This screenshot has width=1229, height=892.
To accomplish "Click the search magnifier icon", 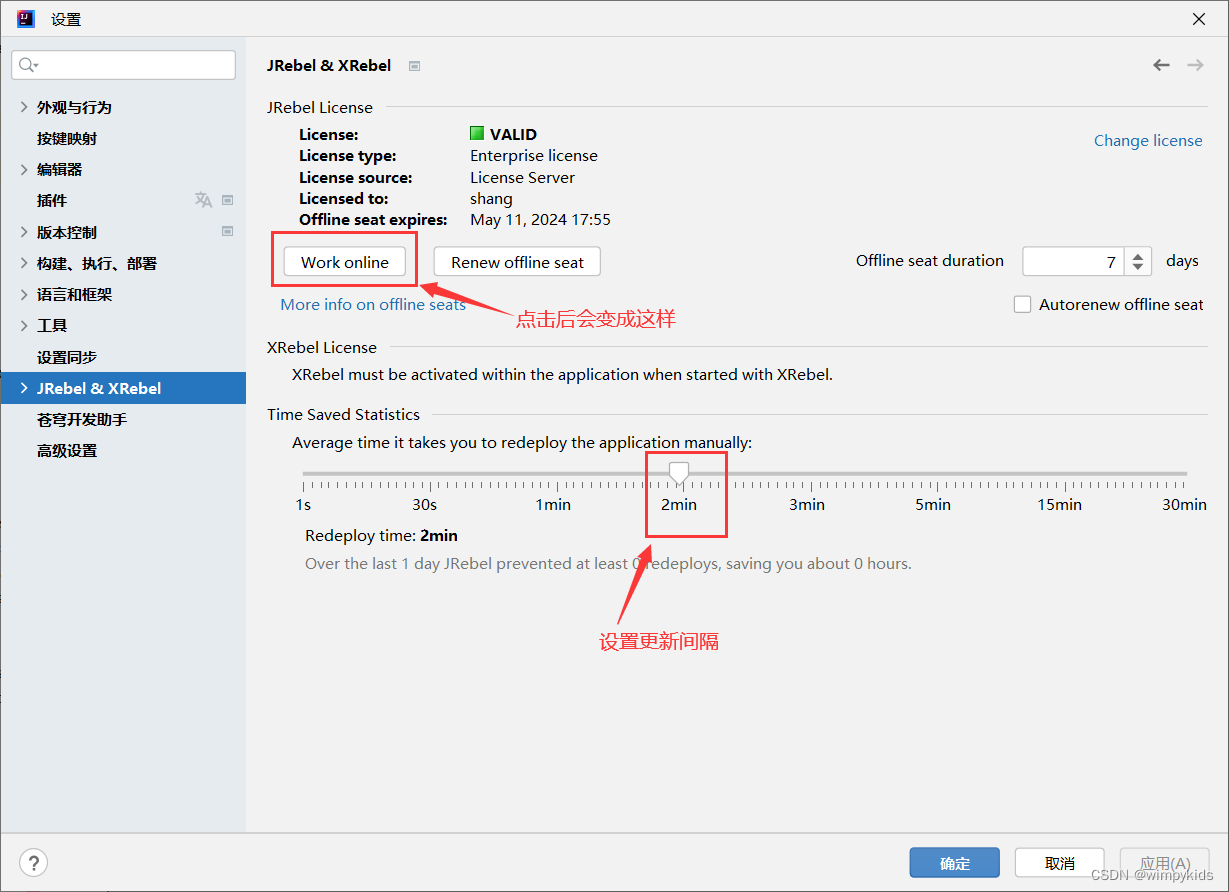I will [x=27, y=65].
